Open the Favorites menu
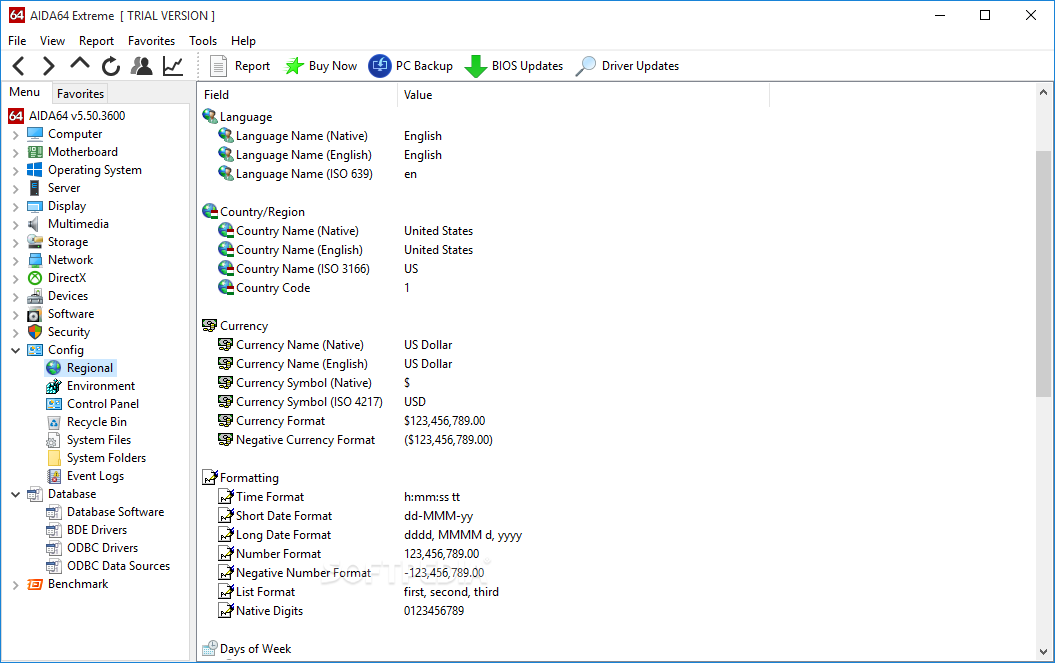The height and width of the screenshot is (663, 1055). coord(151,41)
